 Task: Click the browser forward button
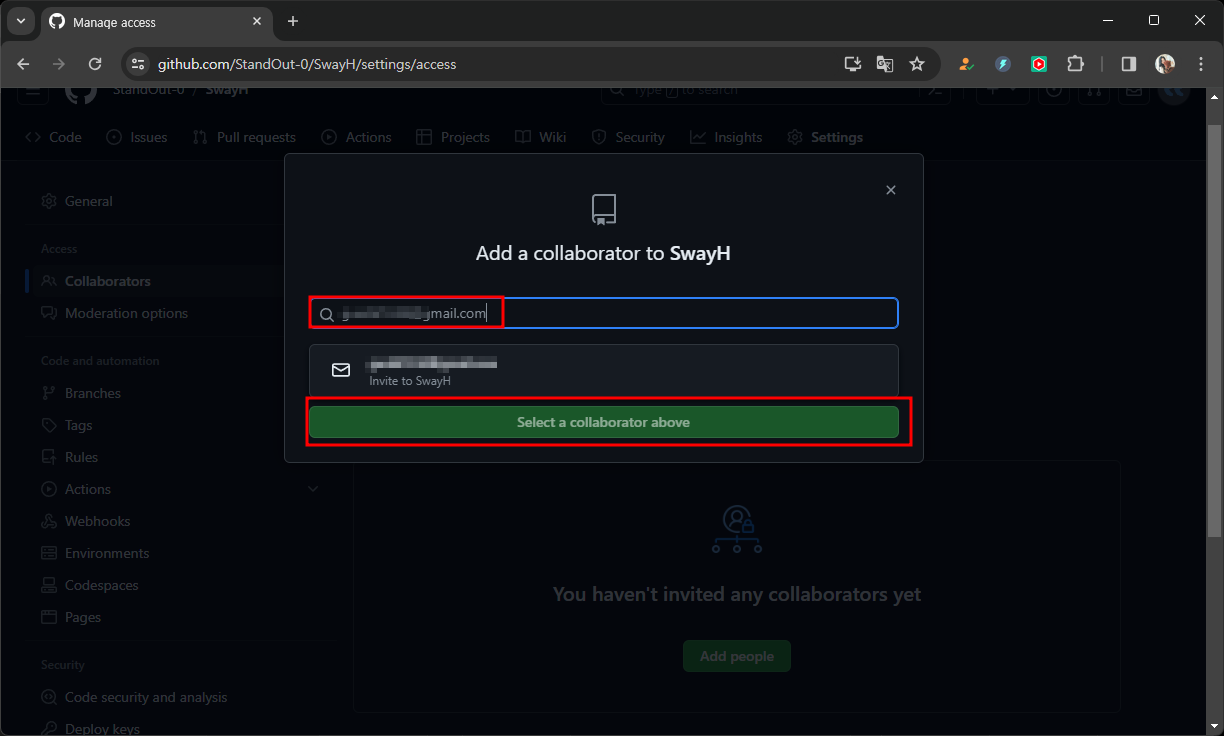coord(59,64)
